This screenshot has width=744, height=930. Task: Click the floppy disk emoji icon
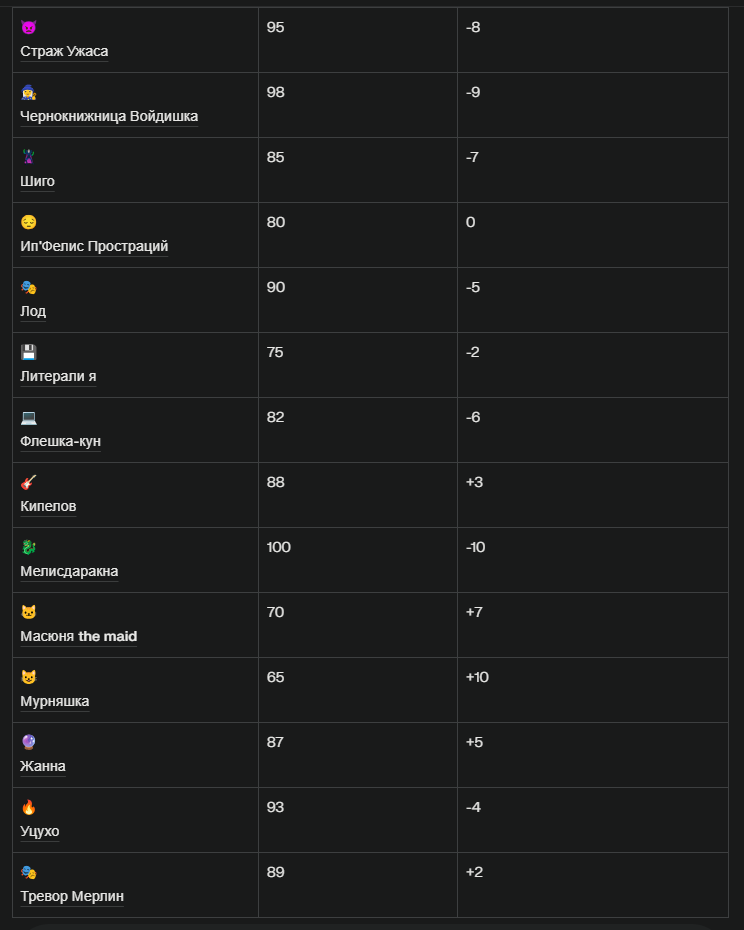click(x=28, y=352)
